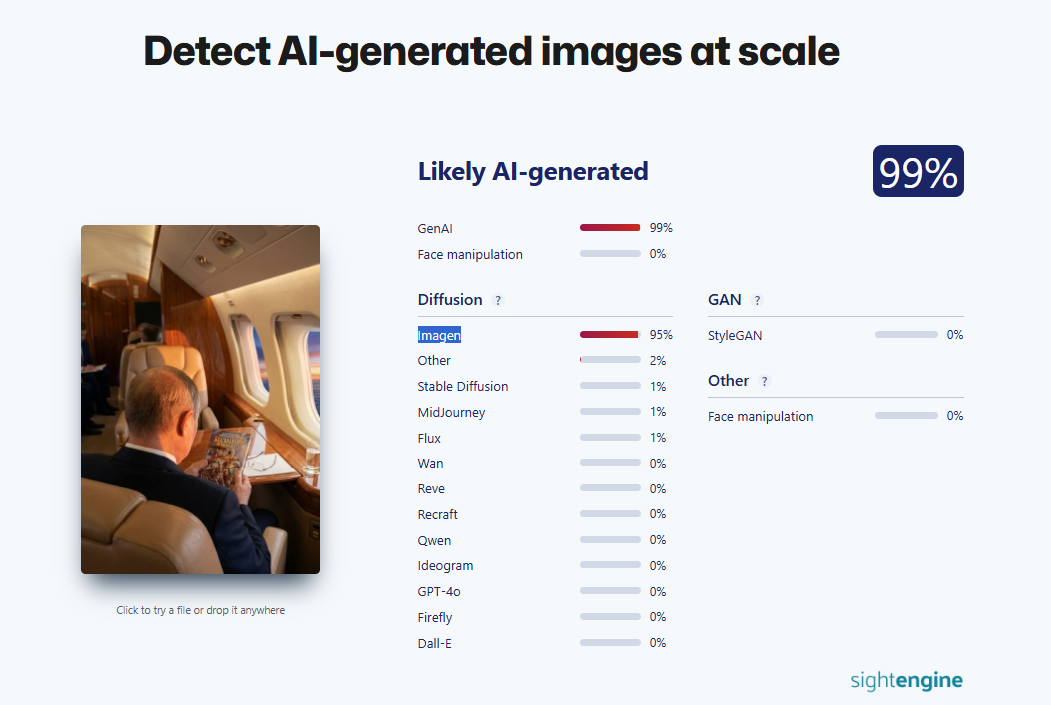This screenshot has height=705, width=1051.
Task: Click the 99% score badge
Action: [x=918, y=171]
